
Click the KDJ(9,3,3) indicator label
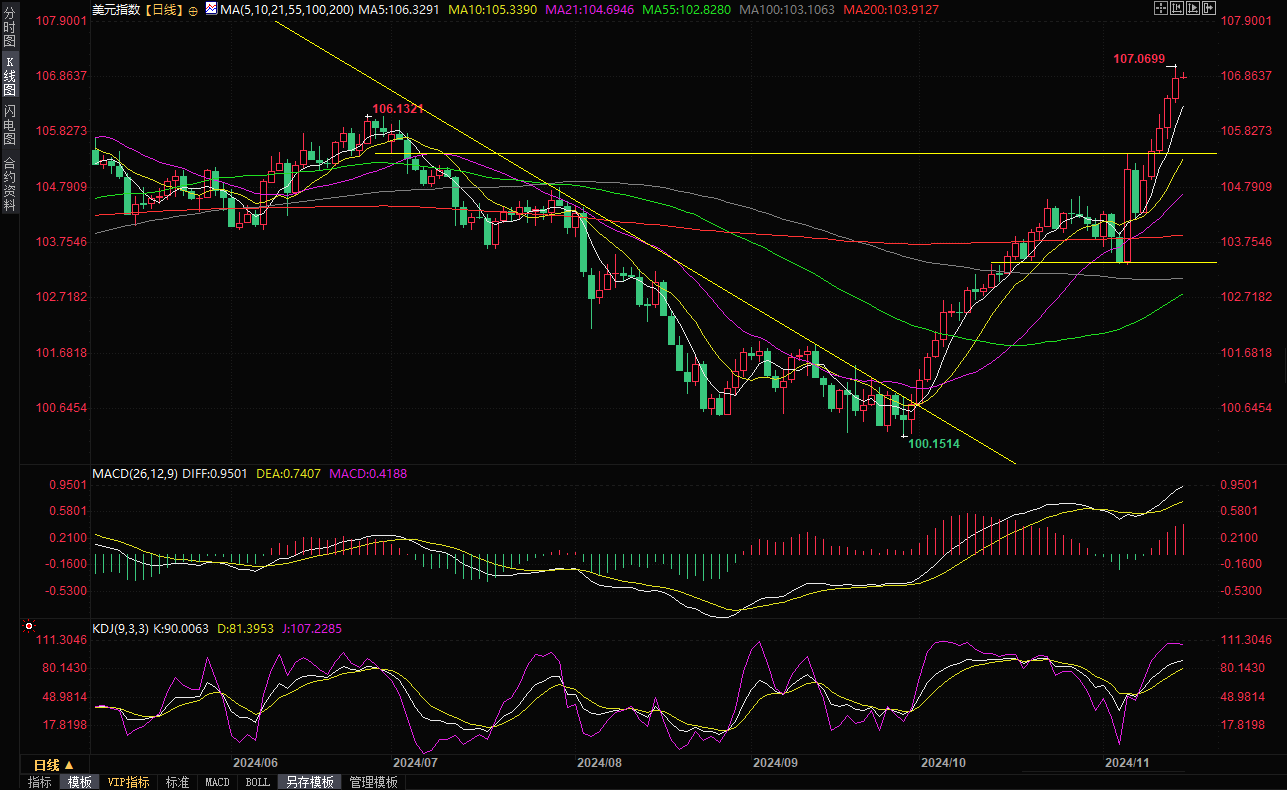[x=120, y=629]
